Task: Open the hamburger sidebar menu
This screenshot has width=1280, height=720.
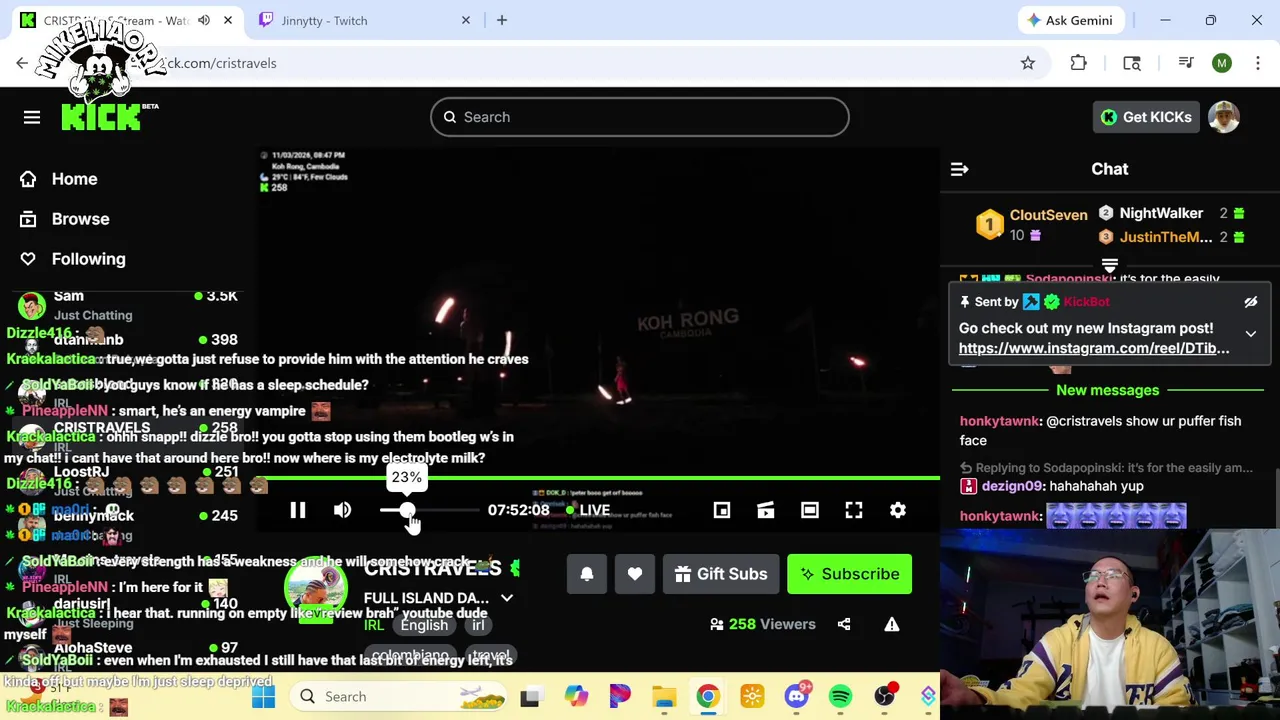Action: tap(32, 117)
